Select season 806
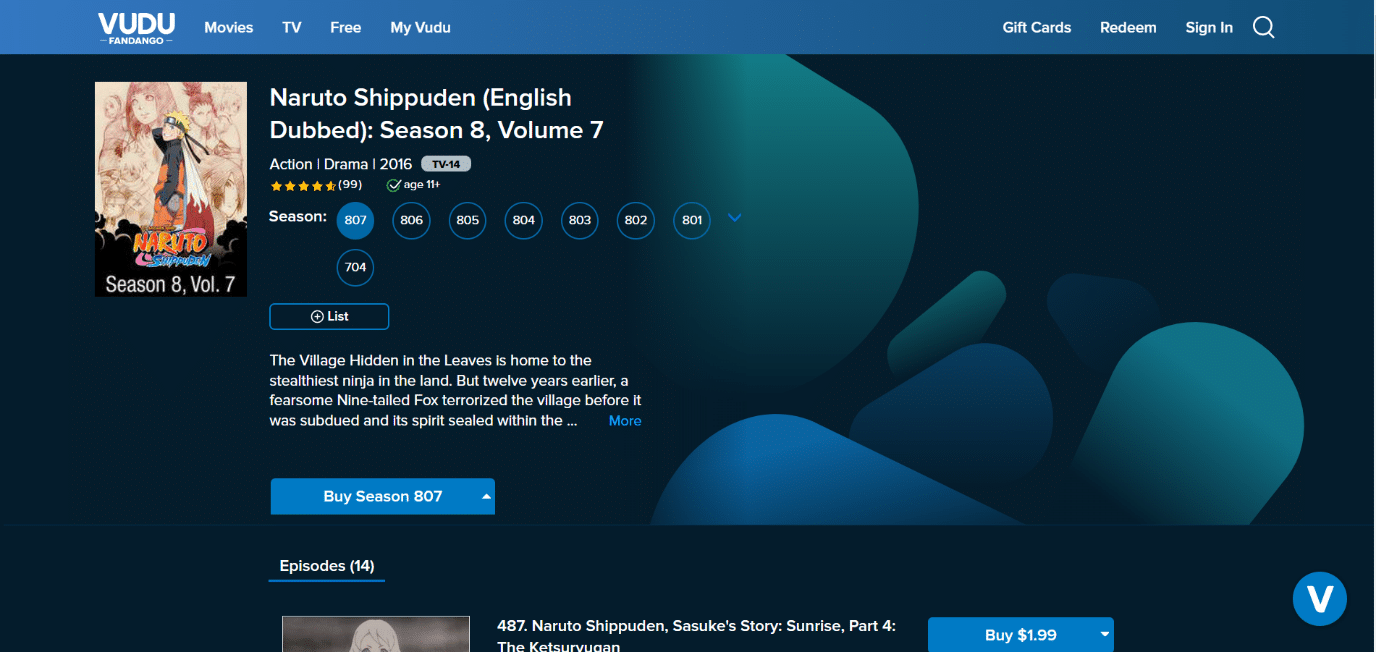Viewport: 1376px width, 652px height. tap(411, 220)
